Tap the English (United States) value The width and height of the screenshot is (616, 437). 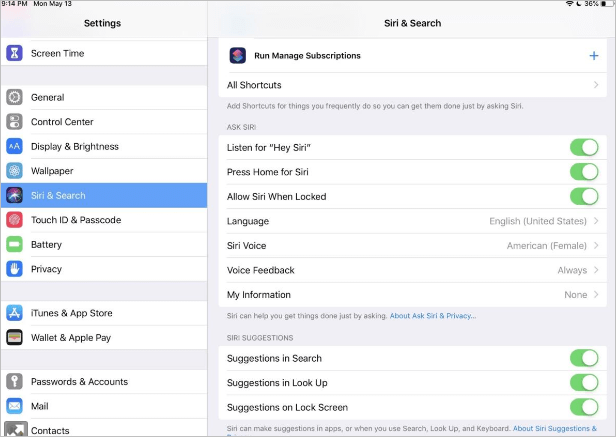click(537, 221)
